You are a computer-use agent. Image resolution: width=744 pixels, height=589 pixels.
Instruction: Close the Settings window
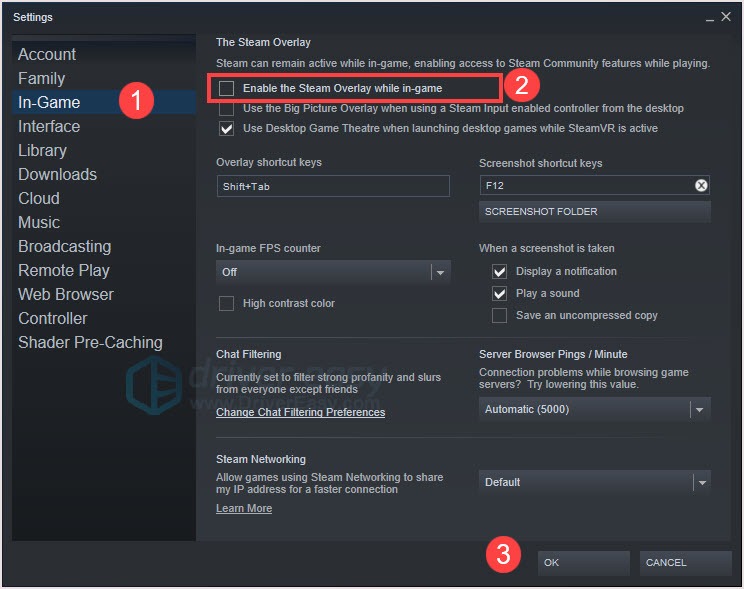[725, 17]
